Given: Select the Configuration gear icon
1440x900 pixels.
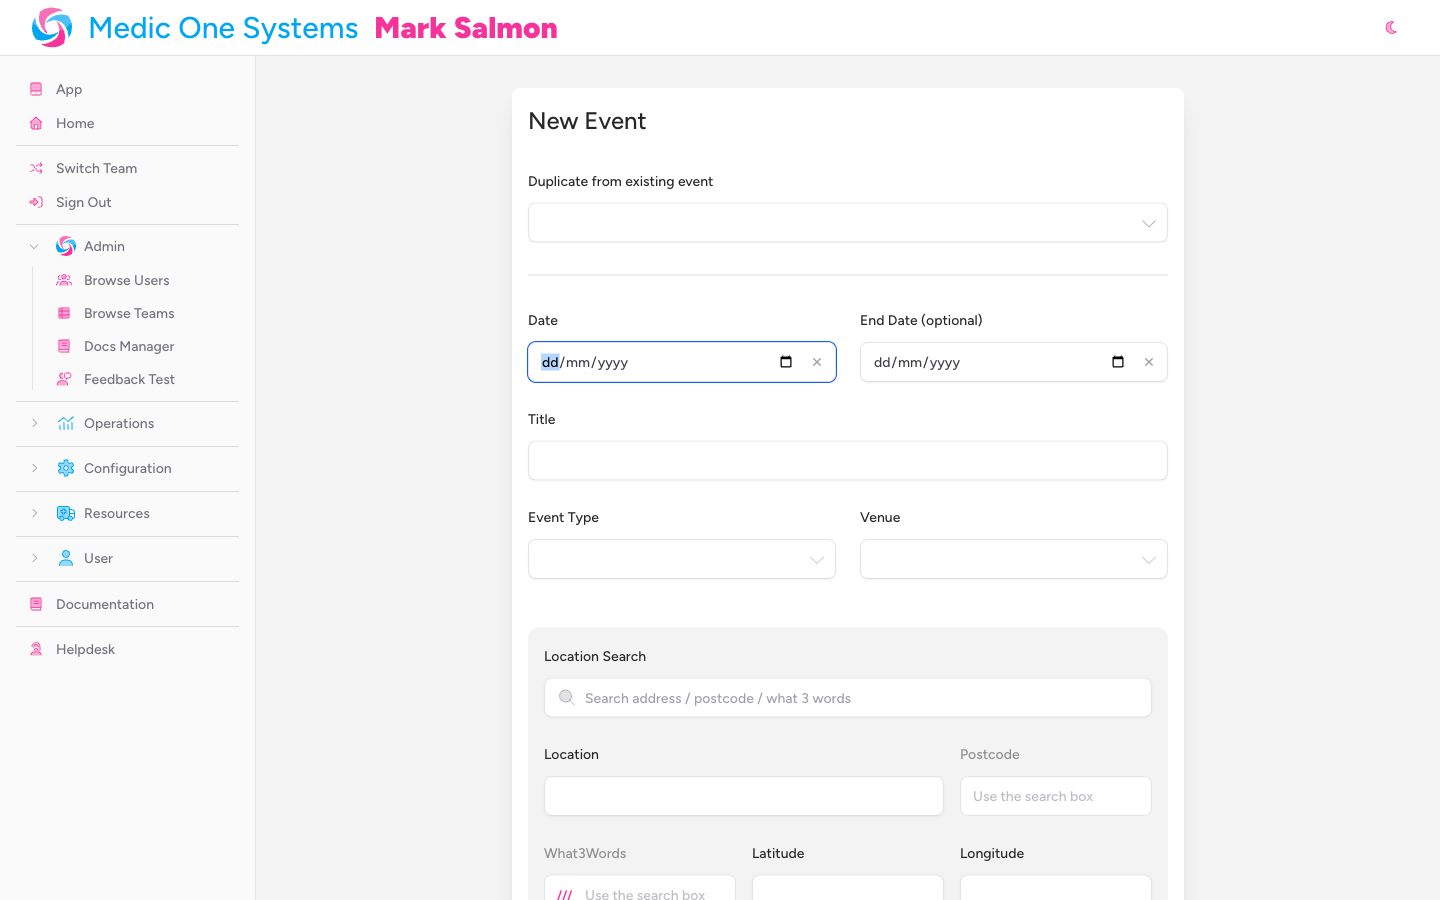Looking at the screenshot, I should (x=66, y=468).
